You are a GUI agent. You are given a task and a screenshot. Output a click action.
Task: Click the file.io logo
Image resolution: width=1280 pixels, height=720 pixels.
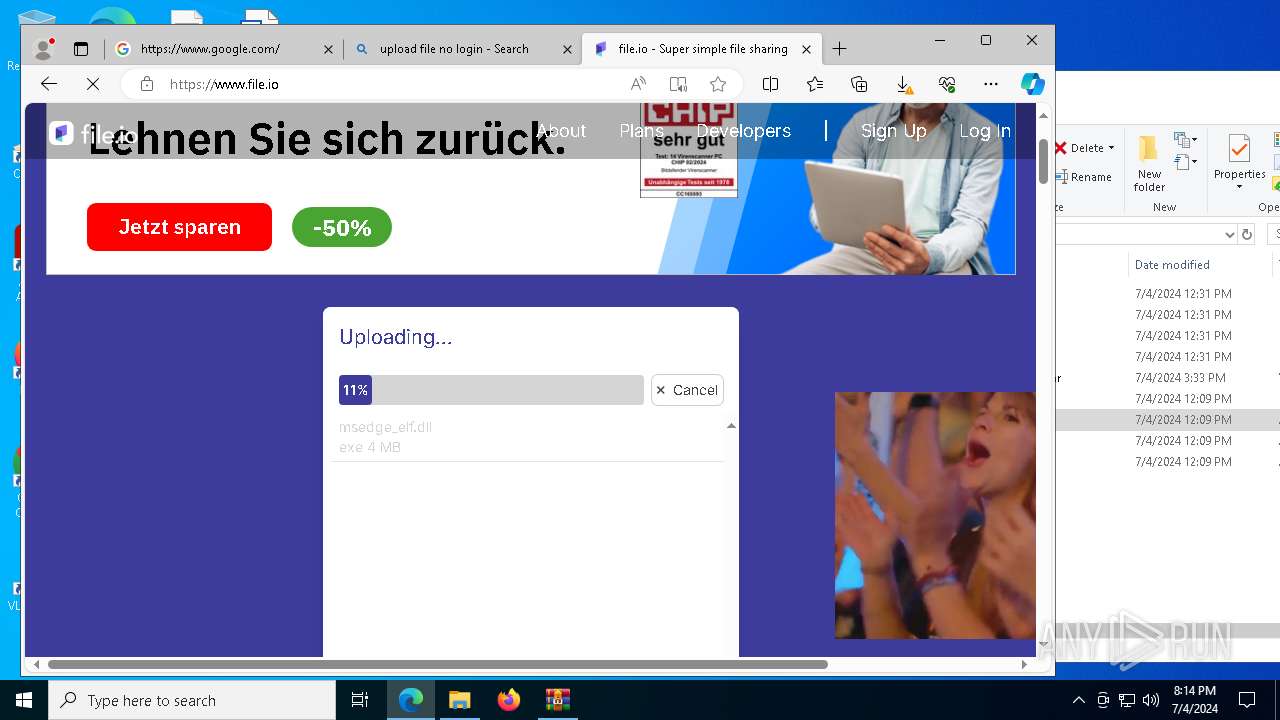point(92,133)
